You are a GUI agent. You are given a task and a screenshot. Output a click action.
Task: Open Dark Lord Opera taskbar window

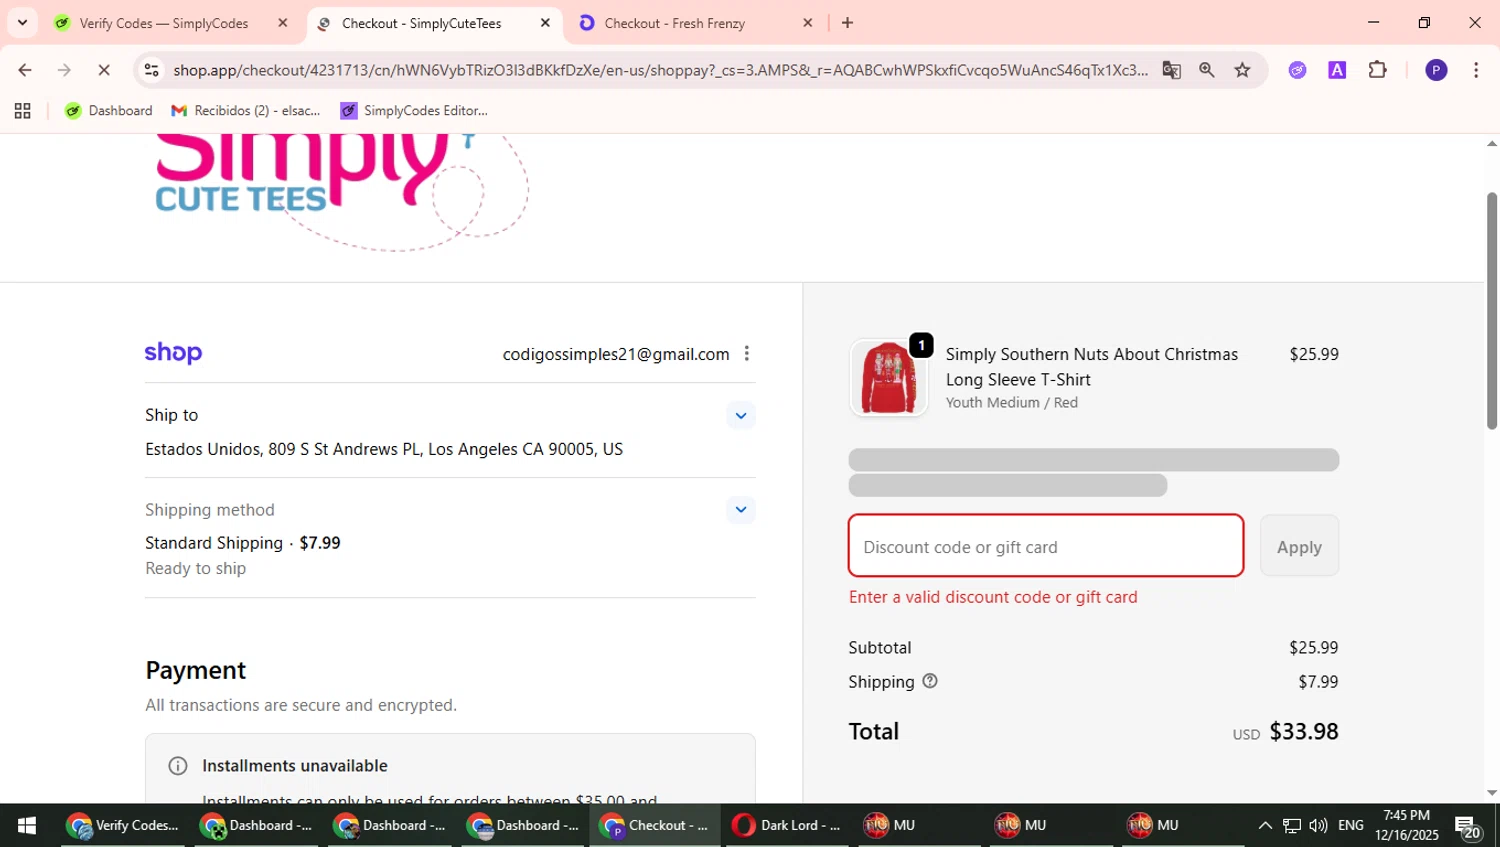pos(788,826)
